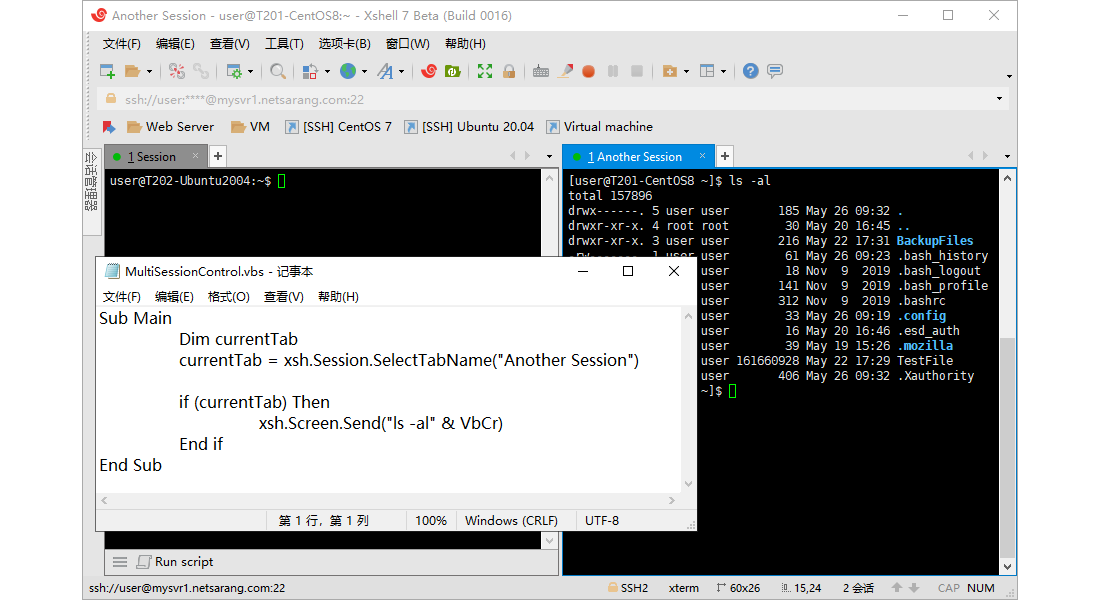Click the Disconnect toolbar icon

click(x=177, y=71)
